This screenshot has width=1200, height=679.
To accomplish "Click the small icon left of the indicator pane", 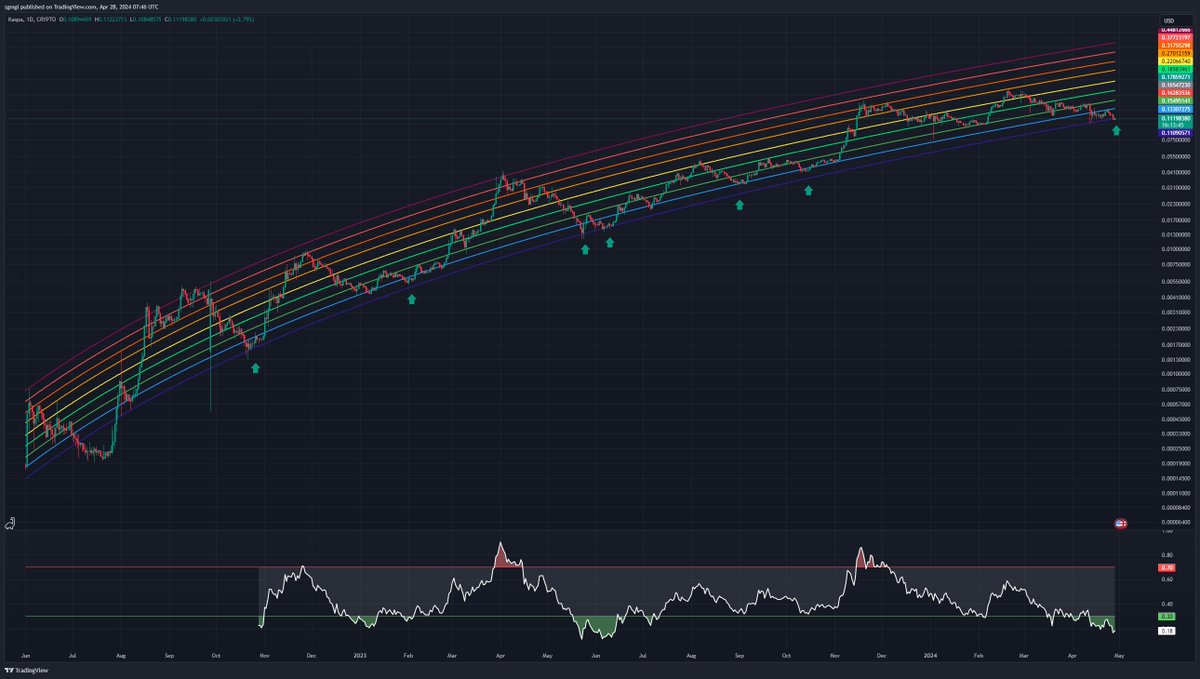I will pyautogui.click(x=10, y=522).
